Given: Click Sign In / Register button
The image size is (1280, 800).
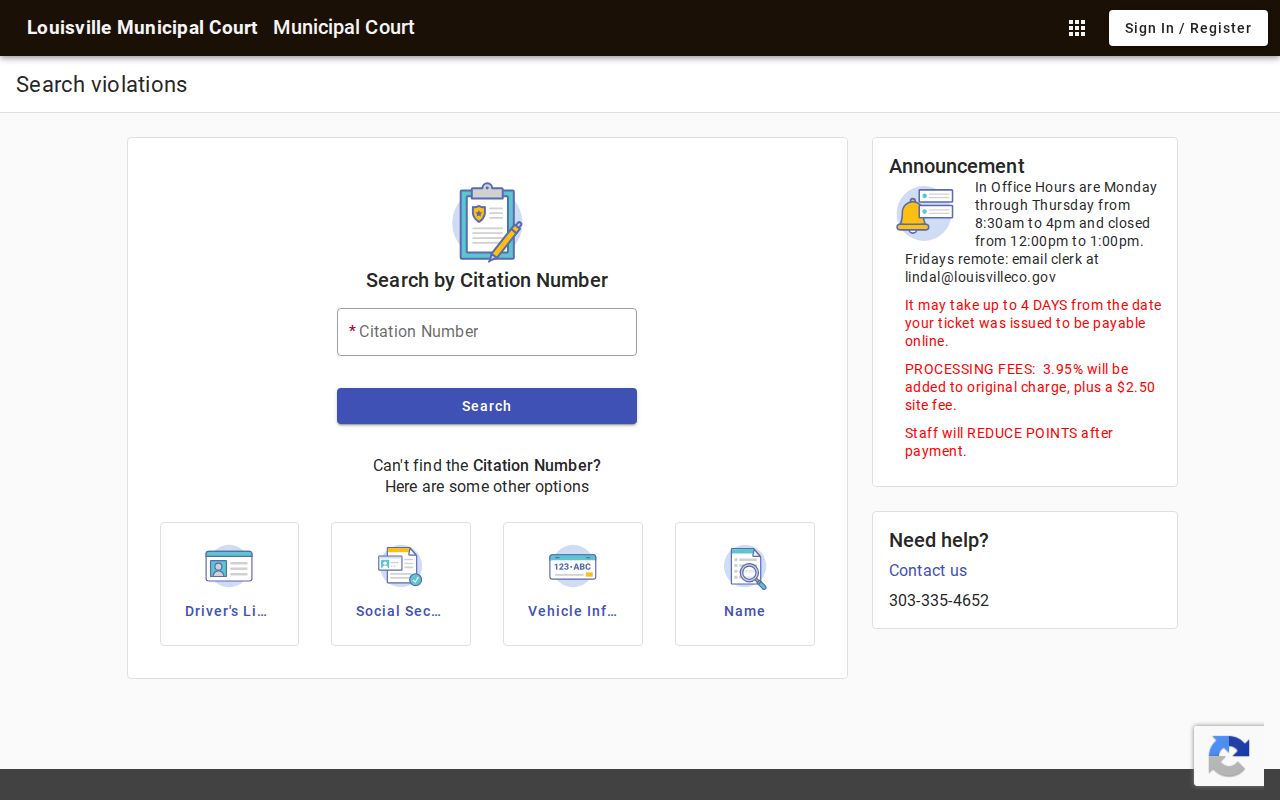Looking at the screenshot, I should 1188,28.
